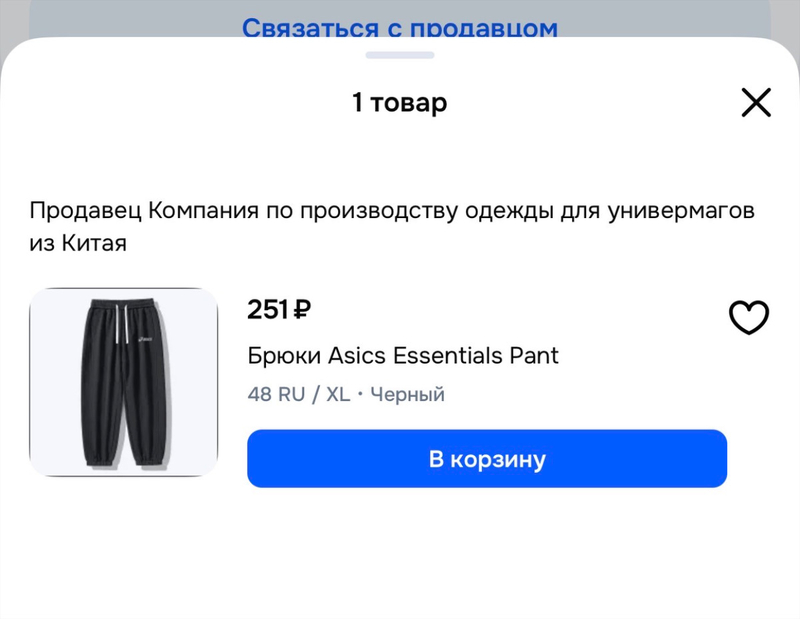This screenshot has width=800, height=619.
Task: Open the Брюки Asics Essentials Pant title
Action: tap(403, 355)
